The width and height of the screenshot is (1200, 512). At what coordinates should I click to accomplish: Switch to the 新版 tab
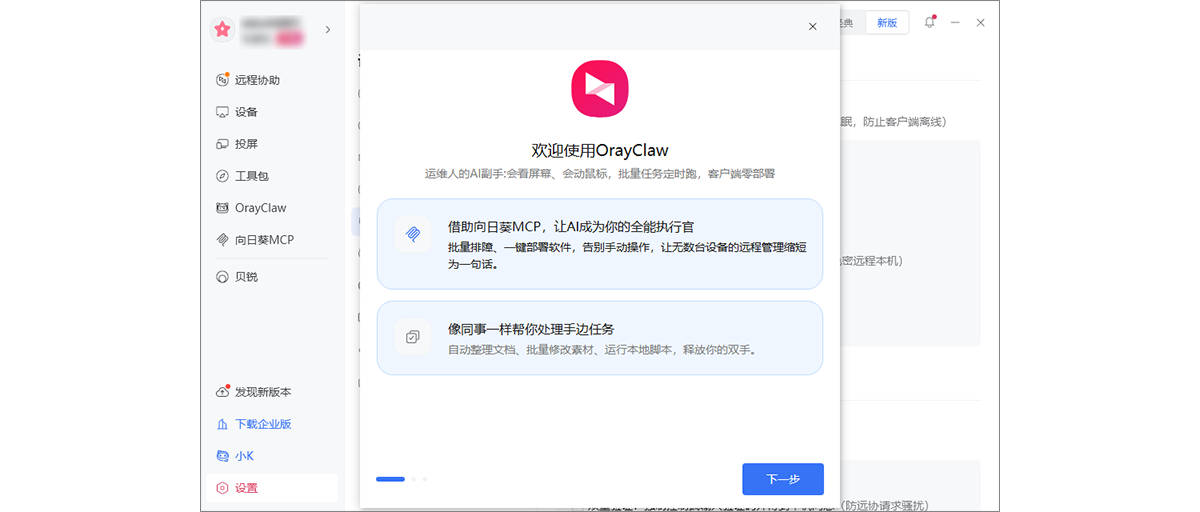pyautogui.click(x=887, y=22)
